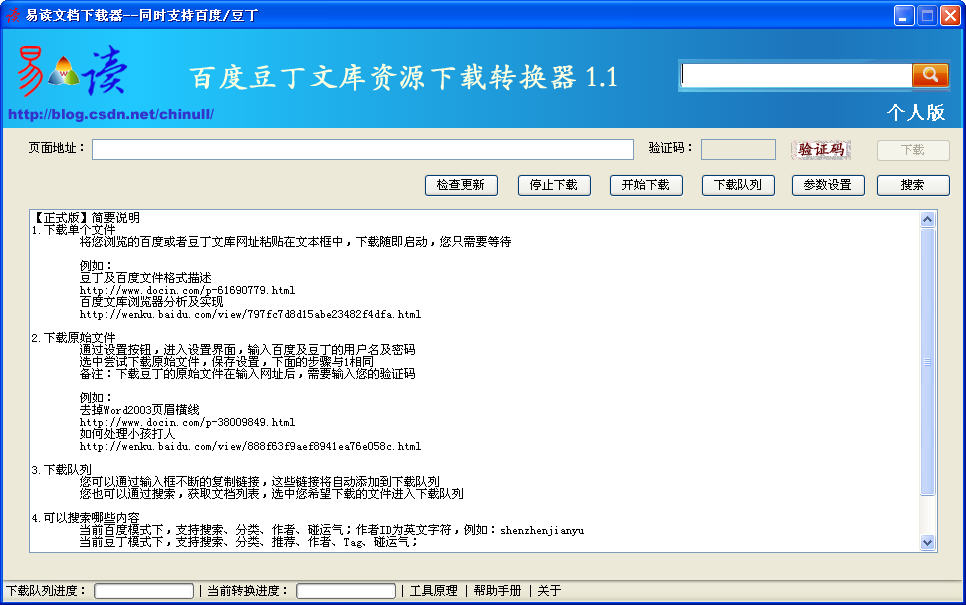Click the 个人版 label in the banner
966x605 pixels.
916,112
